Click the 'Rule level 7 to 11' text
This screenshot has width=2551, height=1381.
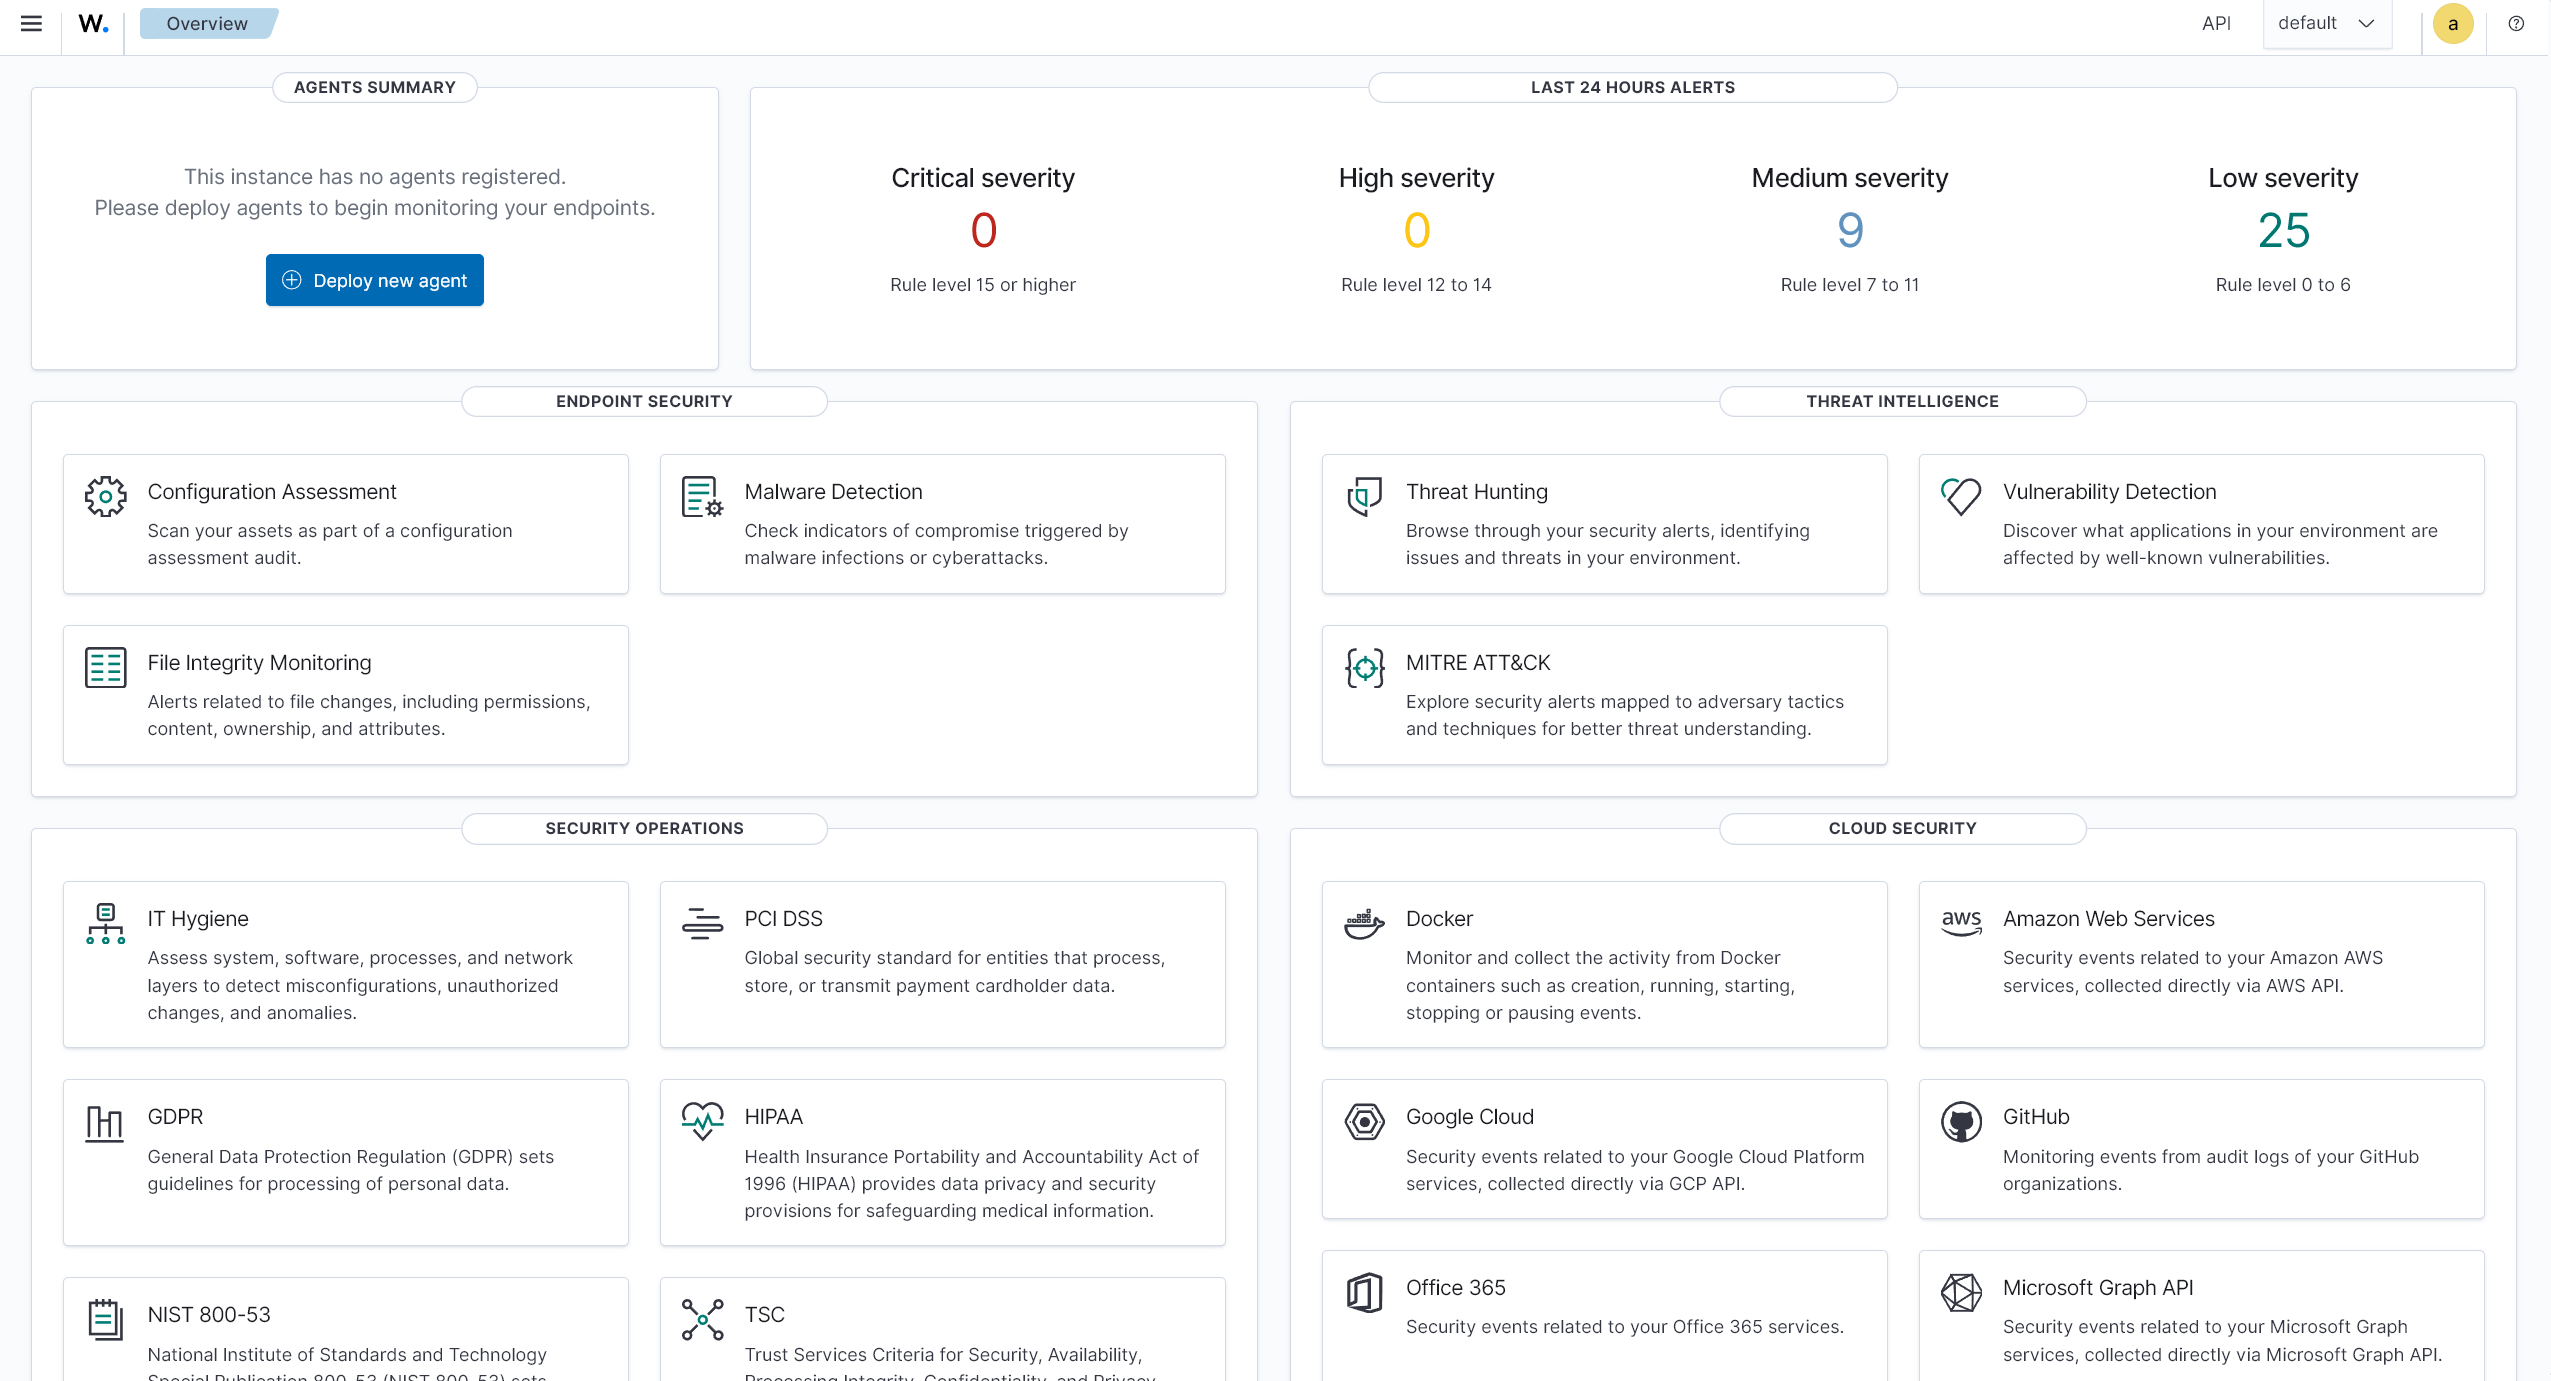coord(1849,285)
